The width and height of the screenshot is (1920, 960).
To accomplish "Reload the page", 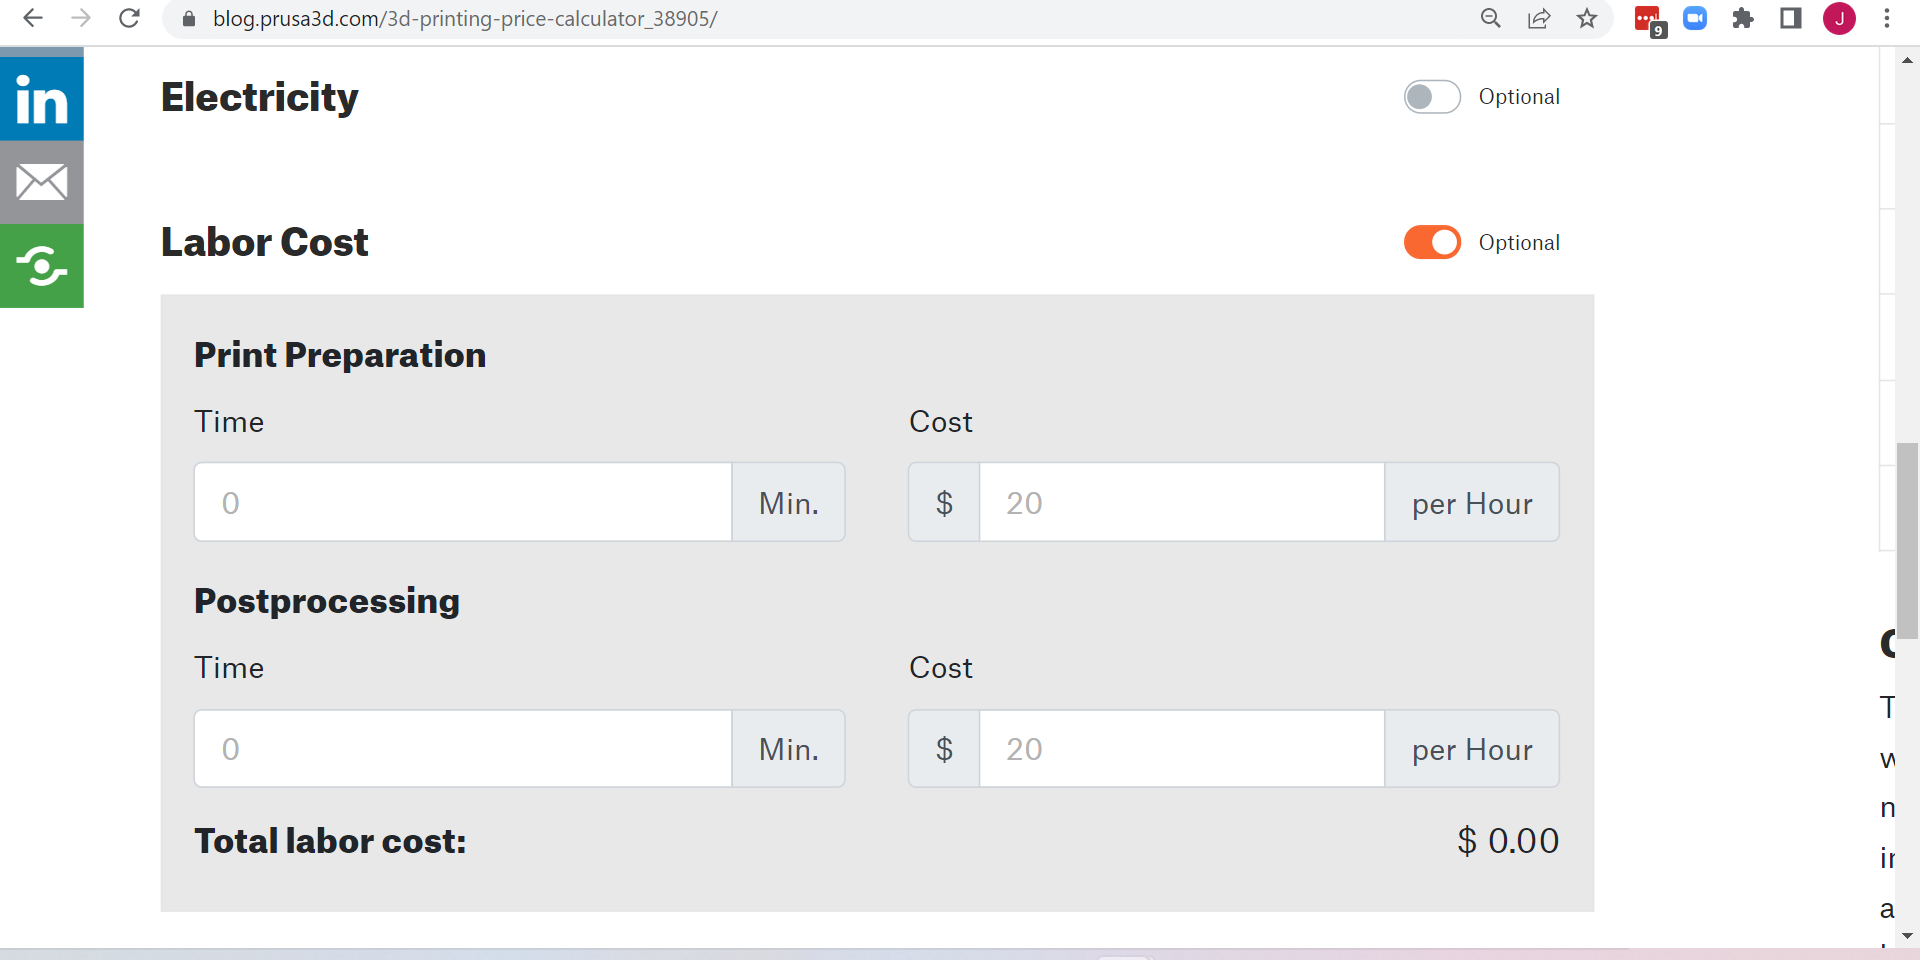I will [x=129, y=18].
